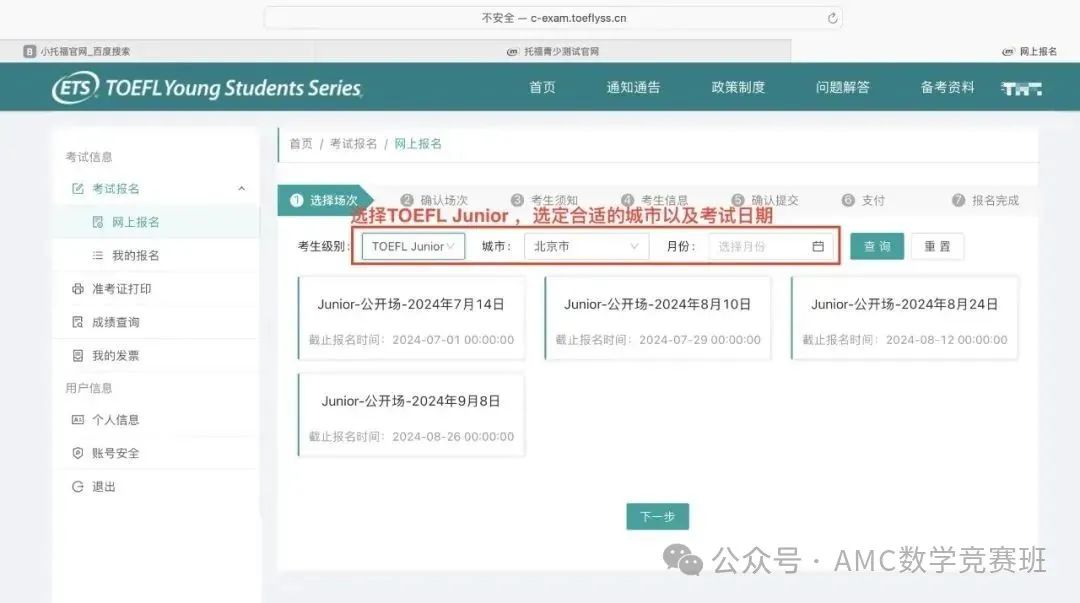Screen dimensions: 1080x603
Task: Click the 退出 logout icon
Action: point(78,487)
